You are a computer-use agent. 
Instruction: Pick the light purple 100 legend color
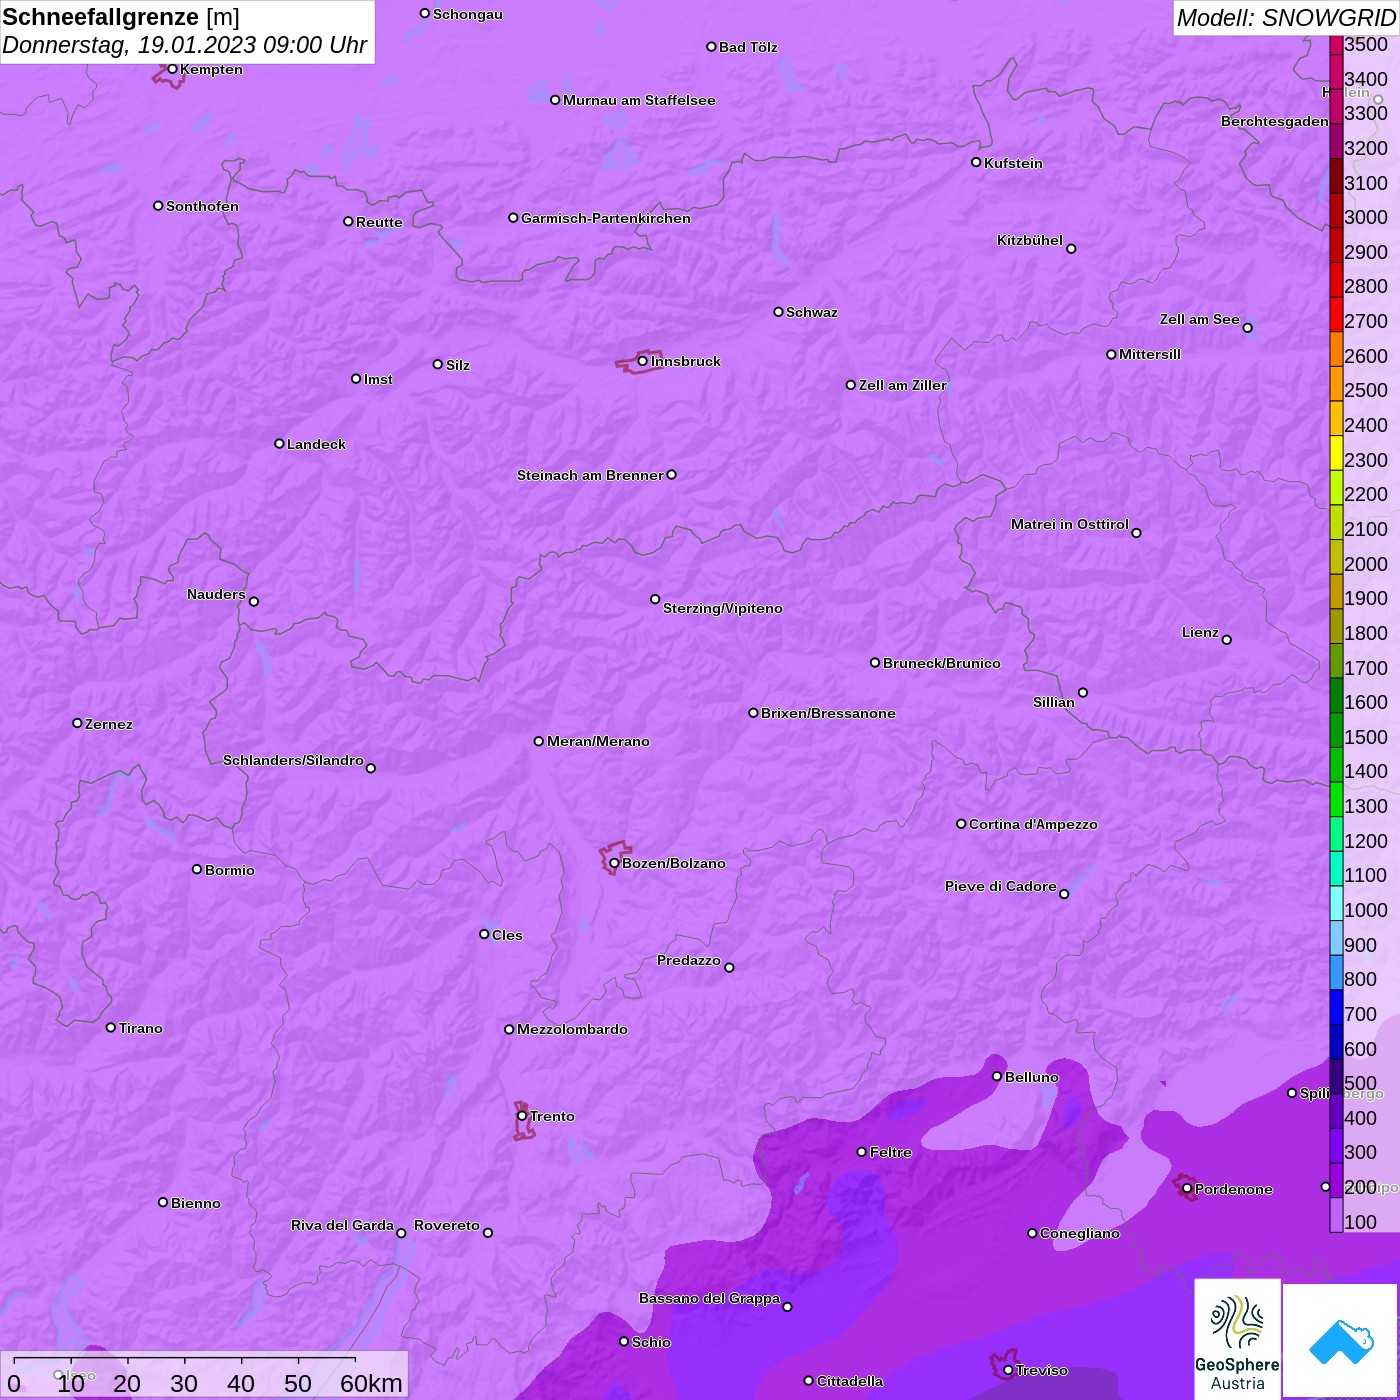pos(1336,1214)
